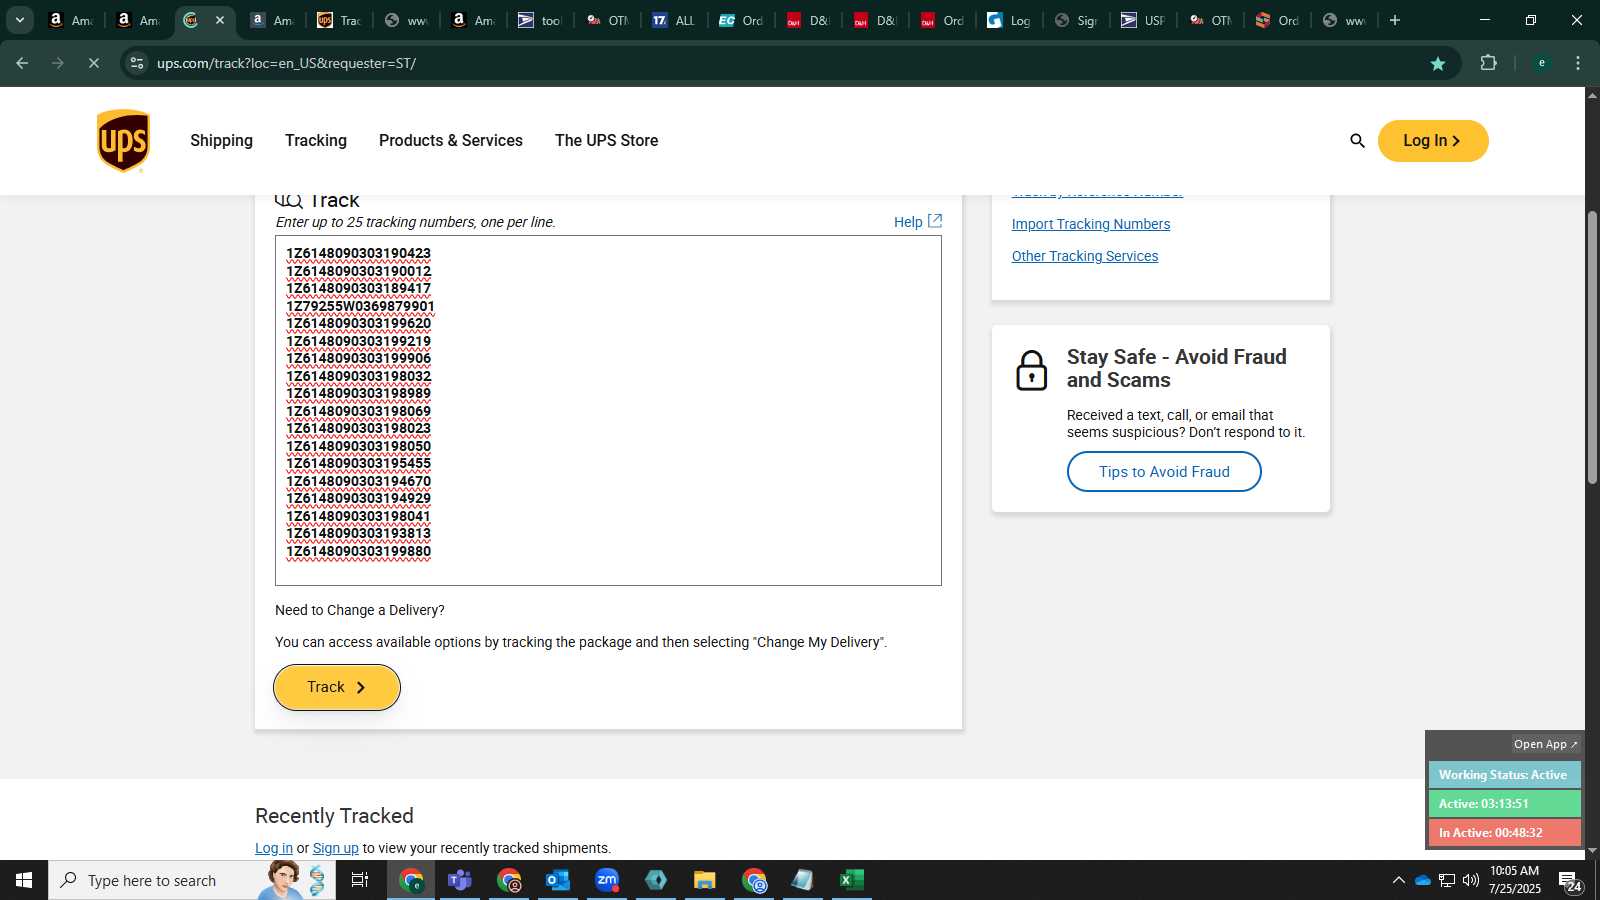Open the Products & Services menu

point(451,141)
